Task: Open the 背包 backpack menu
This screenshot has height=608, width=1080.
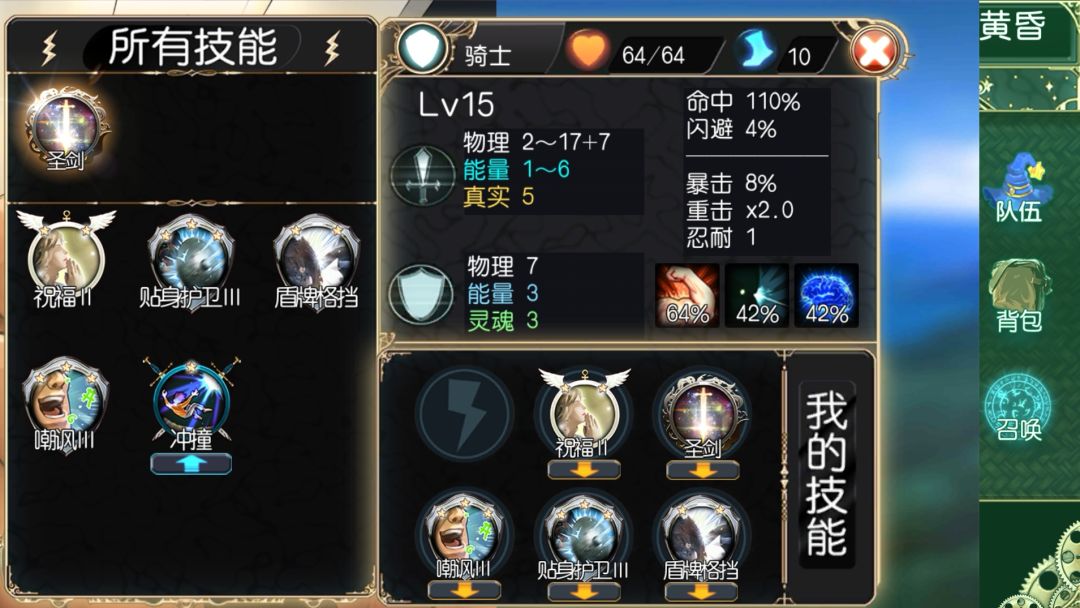Action: tap(1019, 296)
